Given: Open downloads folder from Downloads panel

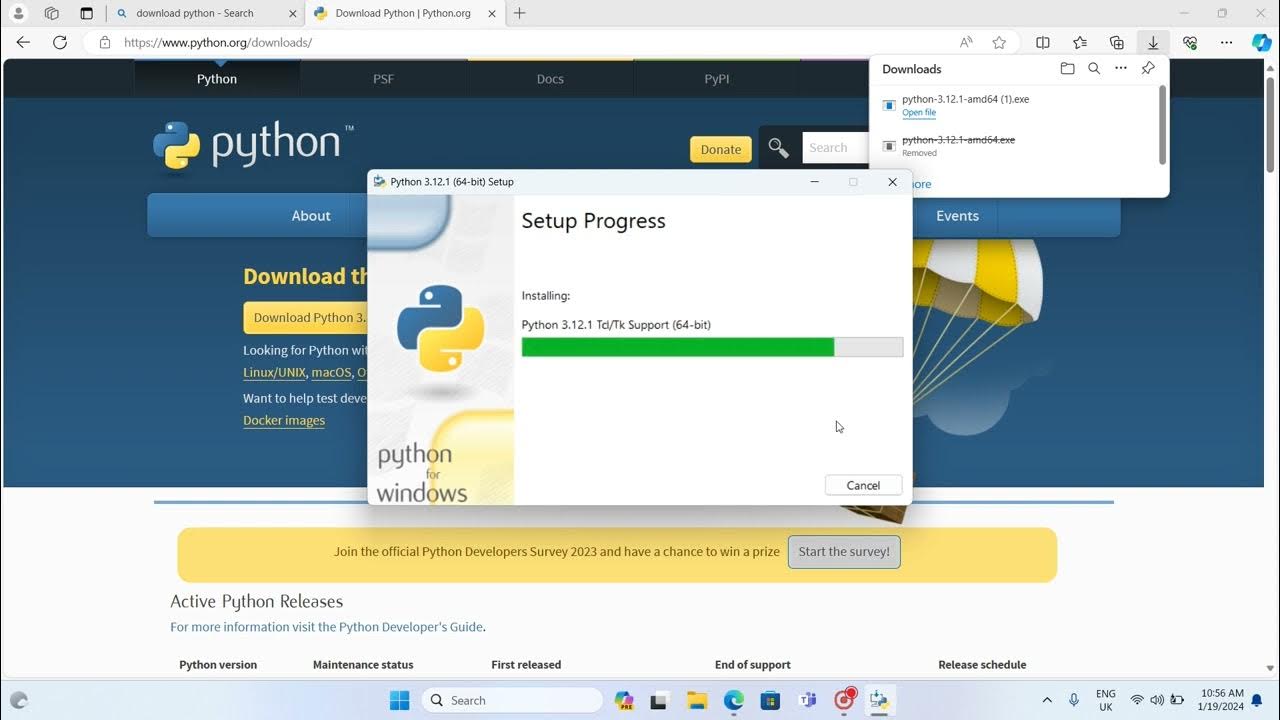Looking at the screenshot, I should pyautogui.click(x=1067, y=69).
